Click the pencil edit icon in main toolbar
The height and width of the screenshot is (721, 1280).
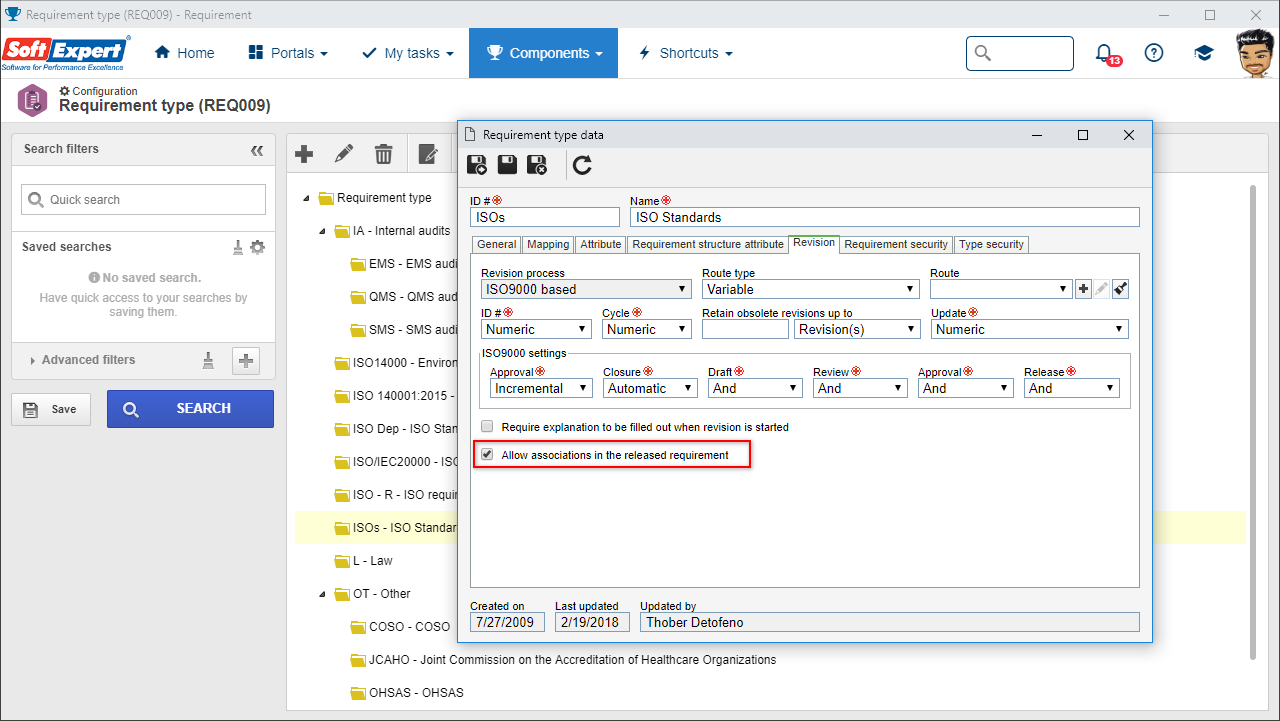tap(344, 154)
